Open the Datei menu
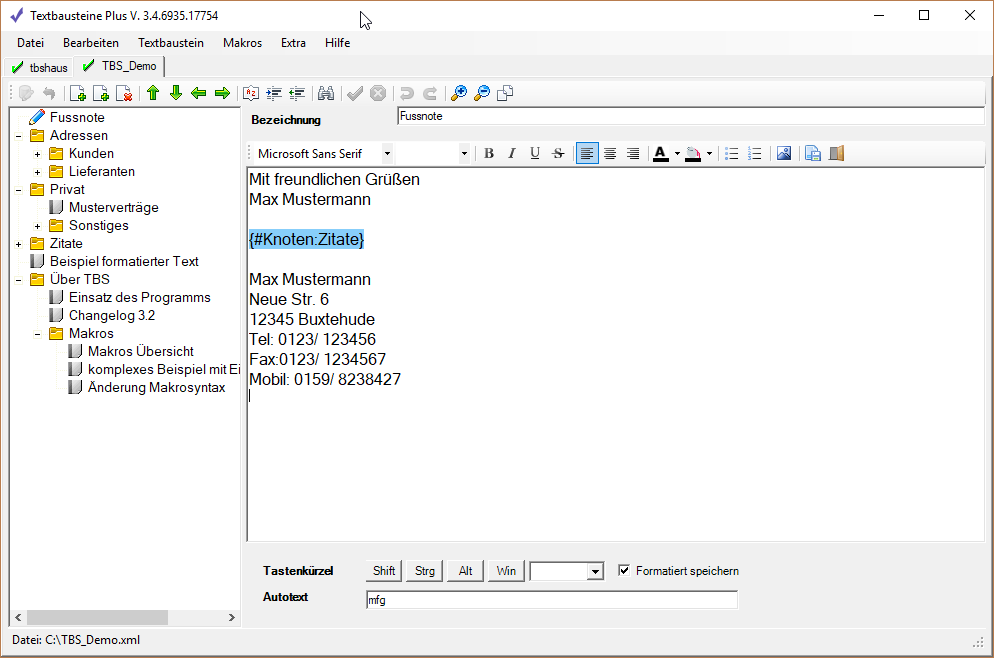994x658 pixels. click(x=30, y=43)
